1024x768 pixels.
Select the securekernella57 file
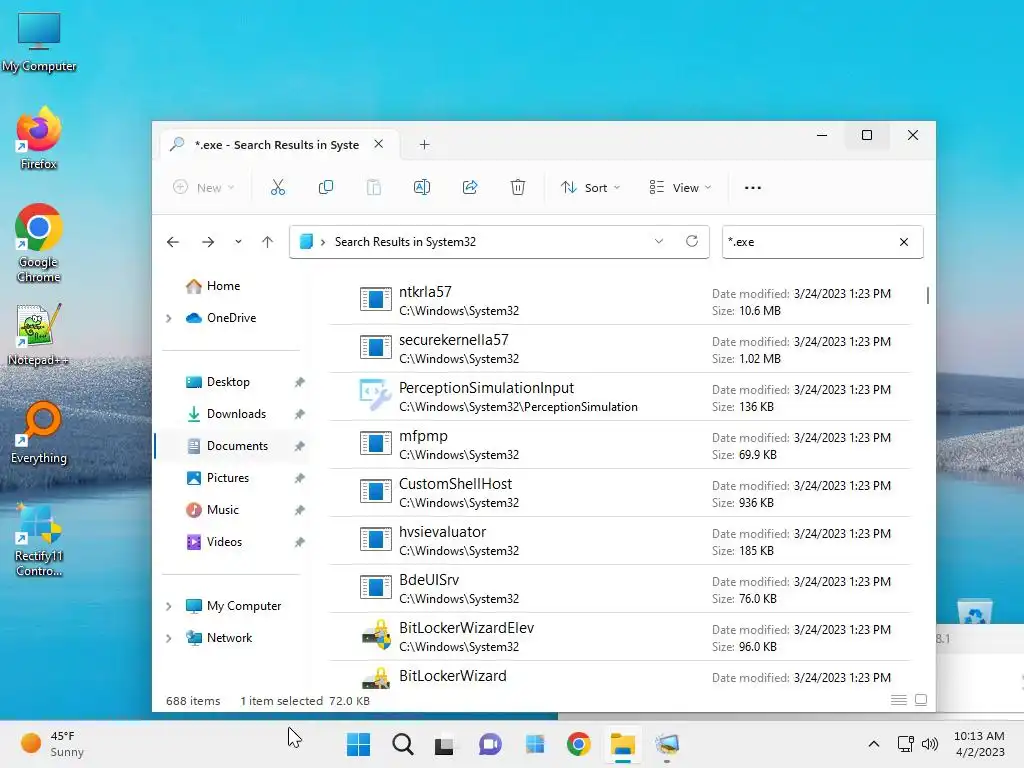(x=620, y=349)
